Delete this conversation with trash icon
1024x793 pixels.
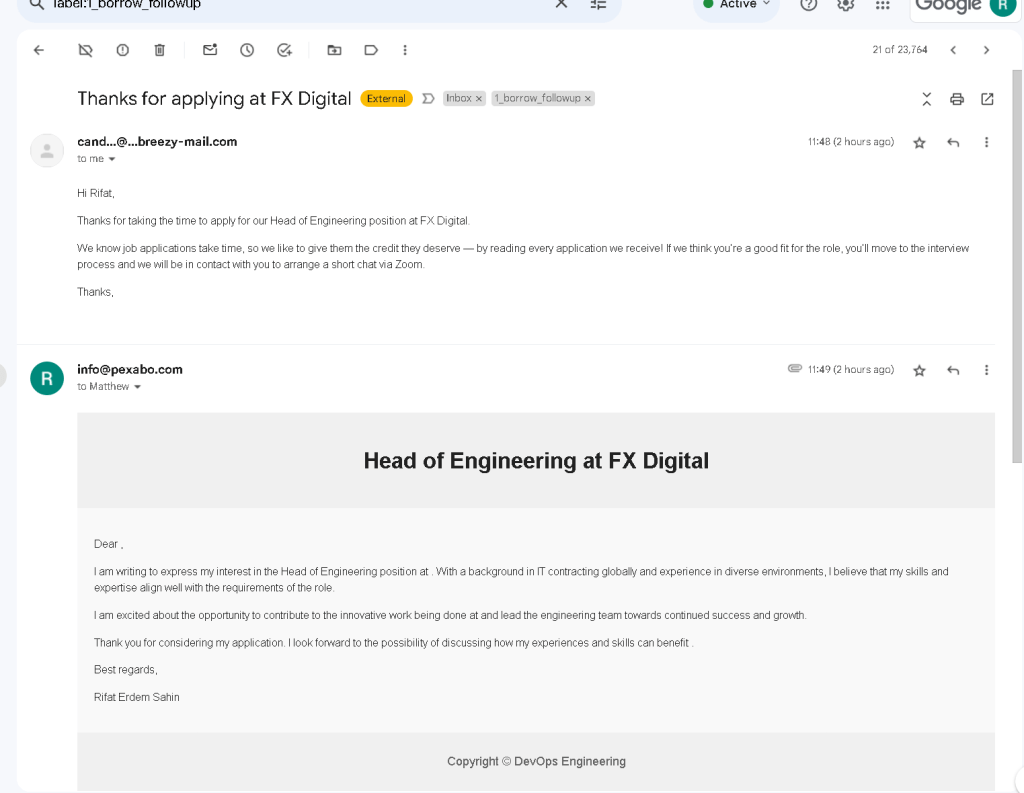tap(159, 50)
